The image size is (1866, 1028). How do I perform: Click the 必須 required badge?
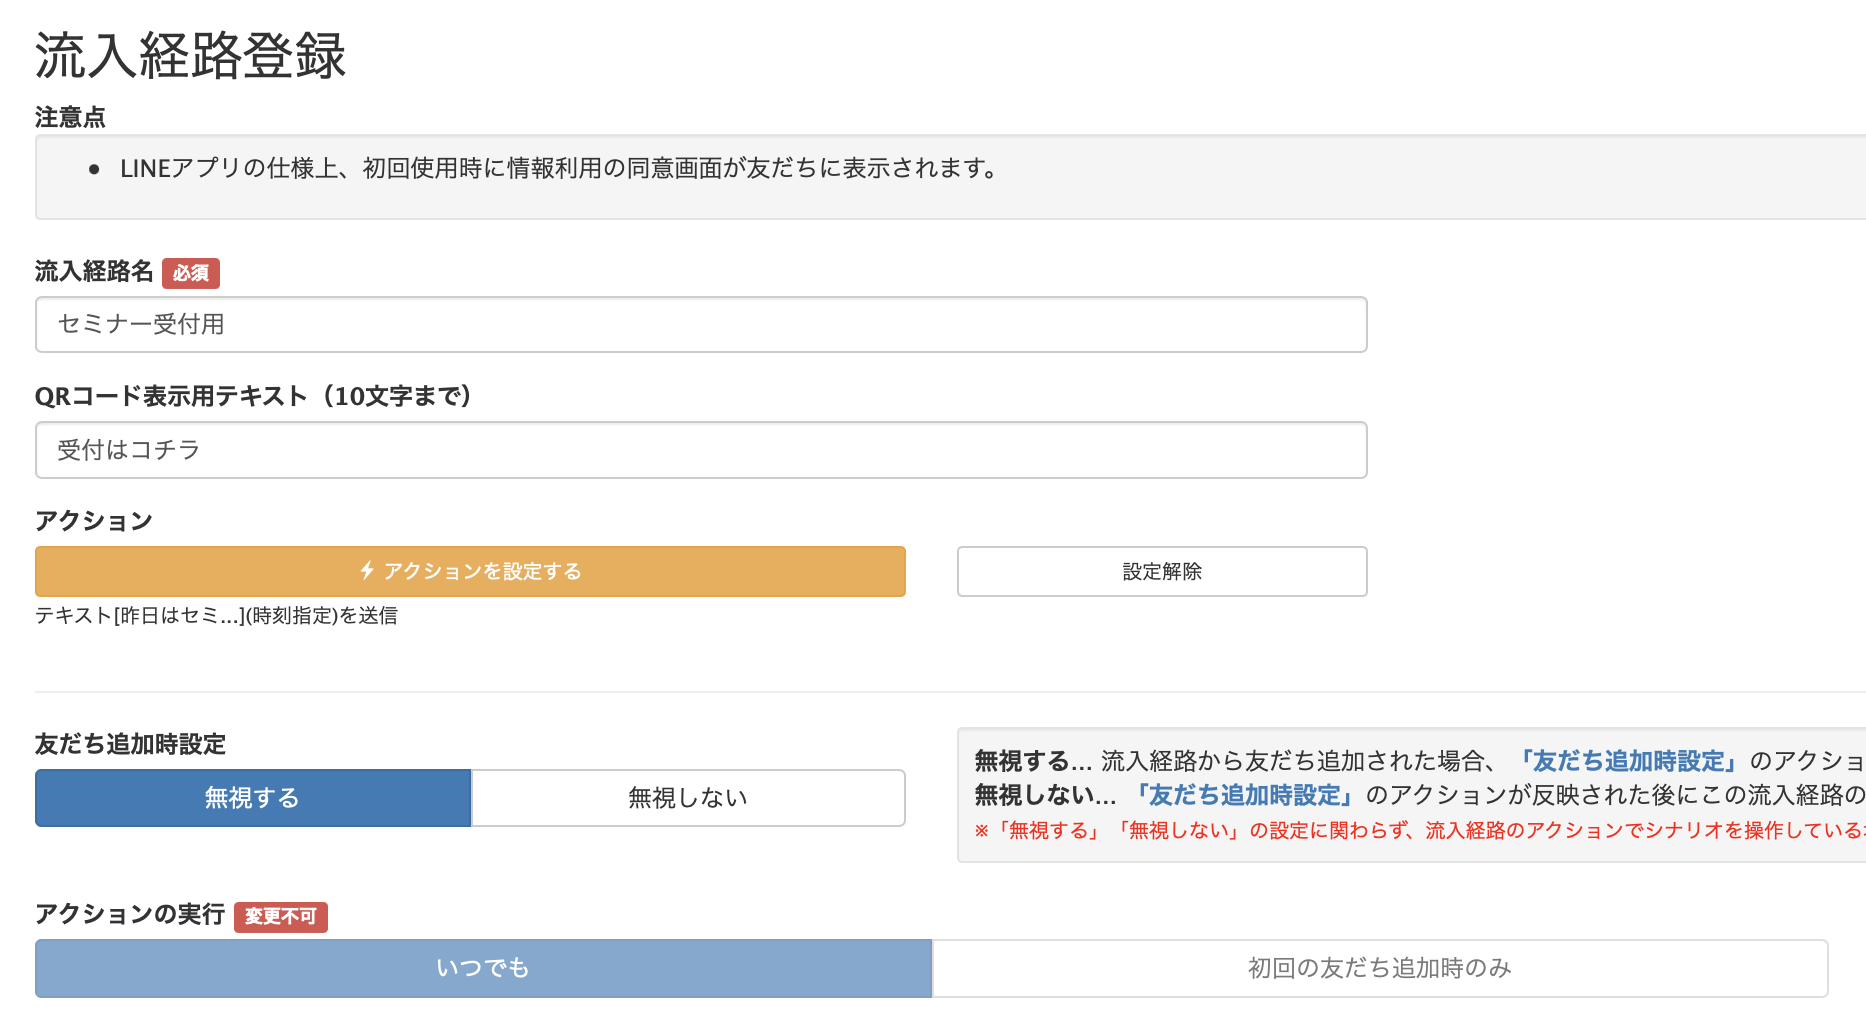click(191, 273)
